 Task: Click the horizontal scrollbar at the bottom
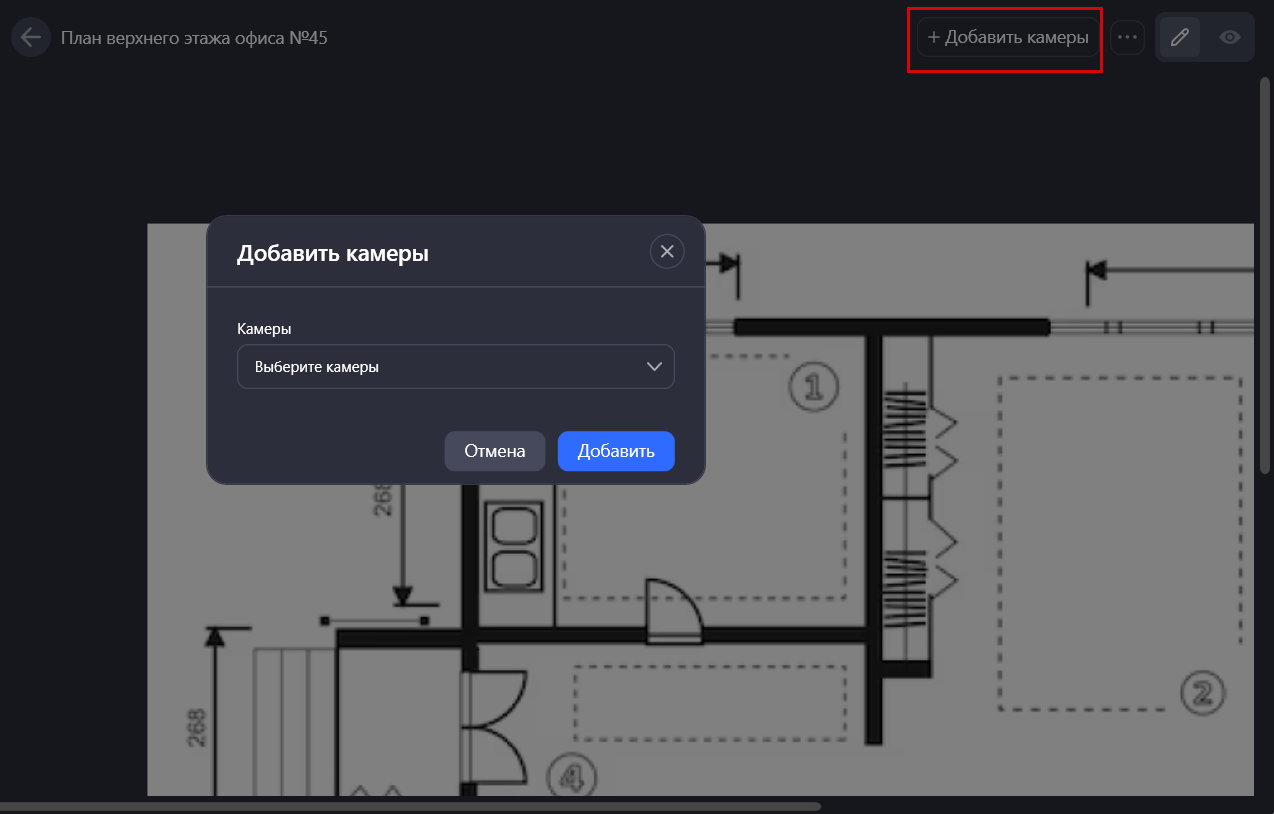410,806
